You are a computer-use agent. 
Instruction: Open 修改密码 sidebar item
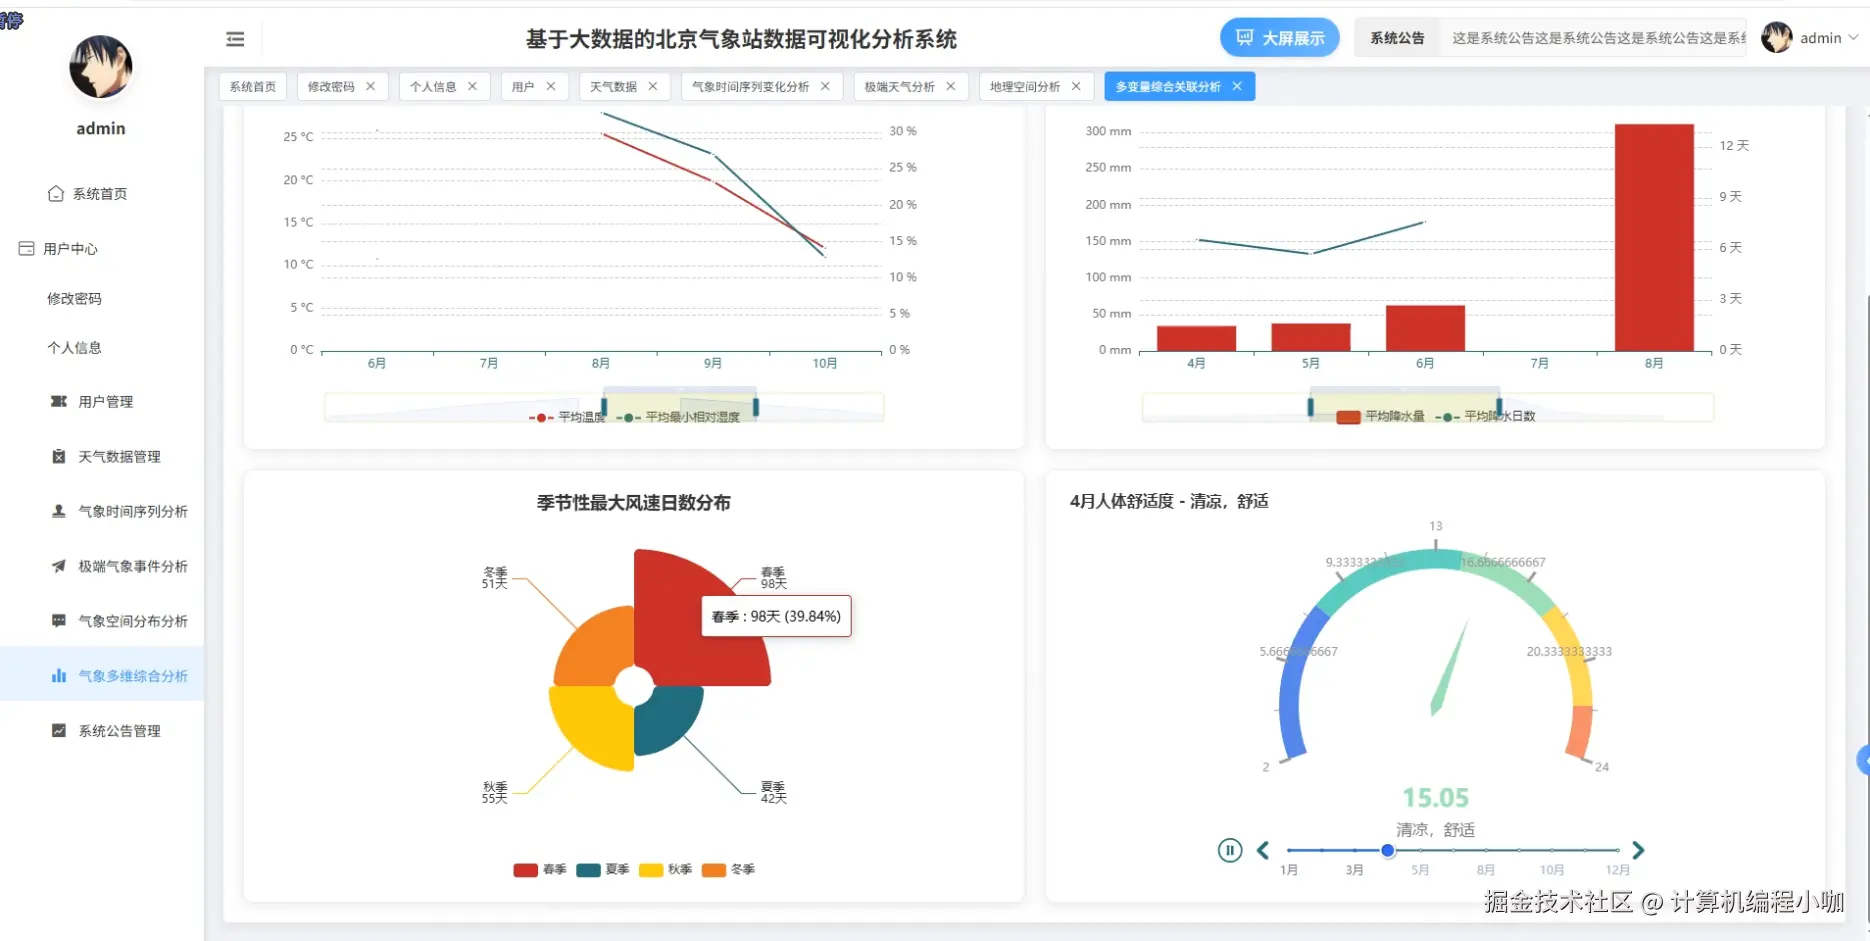click(74, 299)
